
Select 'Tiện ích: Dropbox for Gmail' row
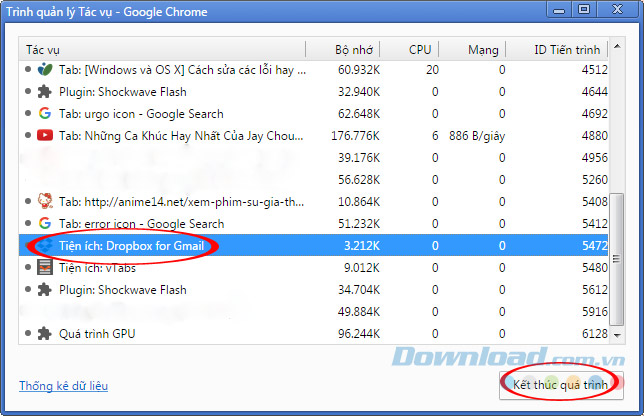313,246
